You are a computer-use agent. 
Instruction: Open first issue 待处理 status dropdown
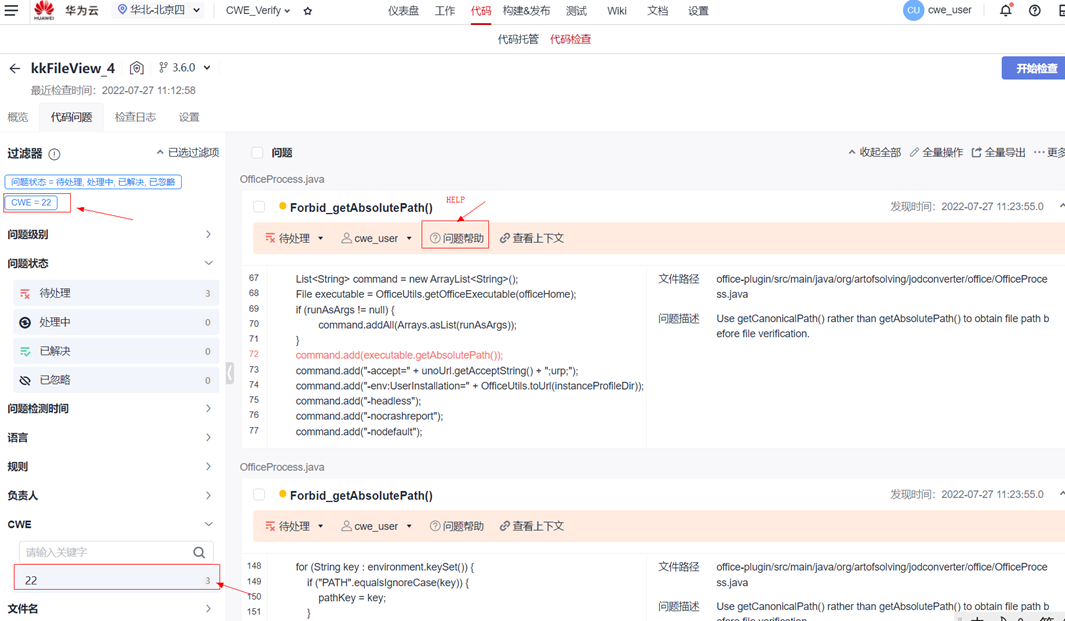(294, 238)
